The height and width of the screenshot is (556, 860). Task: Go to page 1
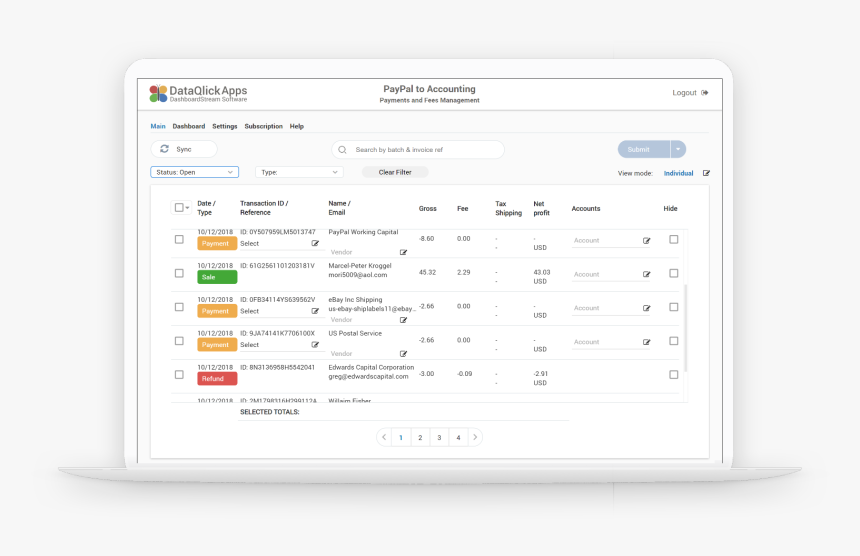[x=401, y=437]
